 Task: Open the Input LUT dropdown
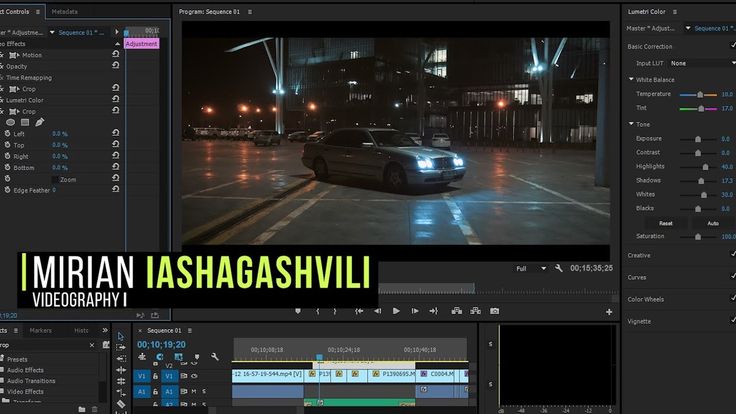tap(702, 63)
